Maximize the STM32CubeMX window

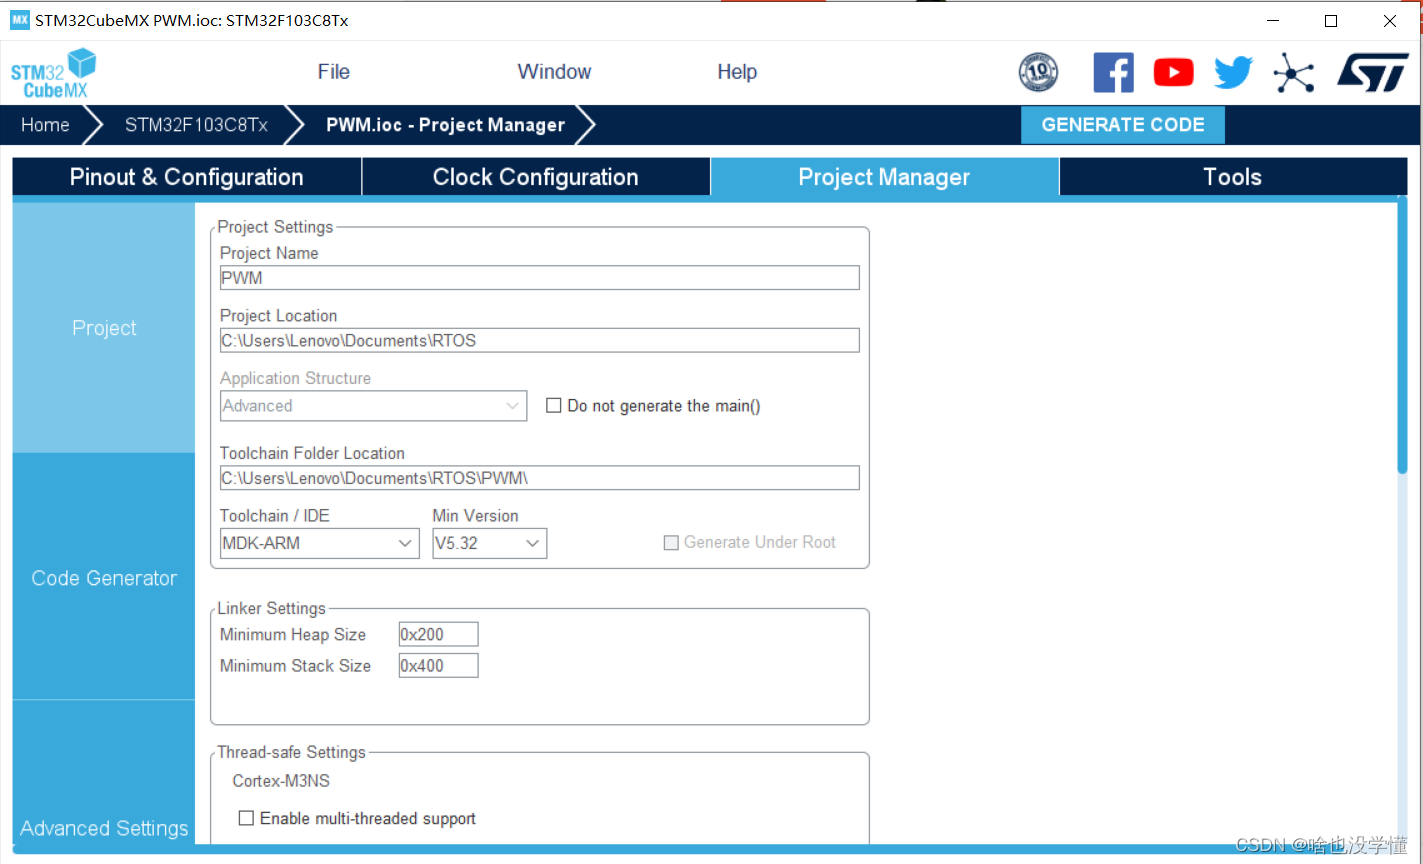pos(1331,20)
